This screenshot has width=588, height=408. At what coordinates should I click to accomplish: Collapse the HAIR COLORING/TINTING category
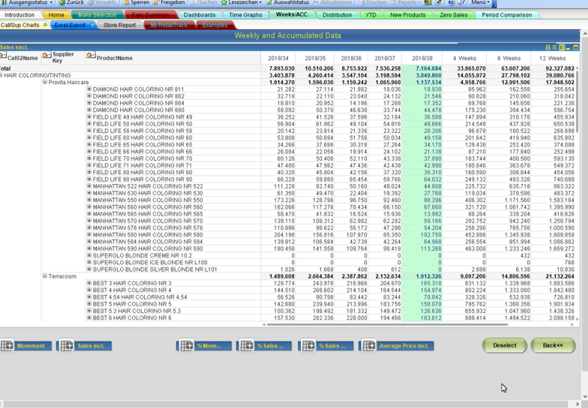tap(1, 75)
